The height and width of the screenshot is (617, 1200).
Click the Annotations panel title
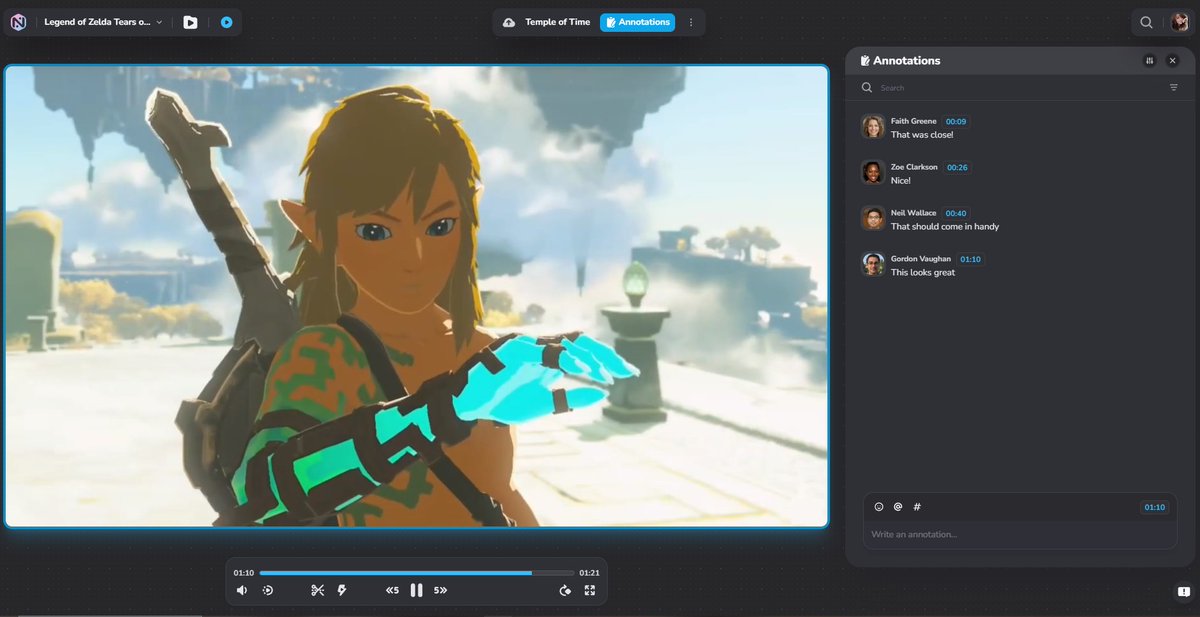(906, 61)
